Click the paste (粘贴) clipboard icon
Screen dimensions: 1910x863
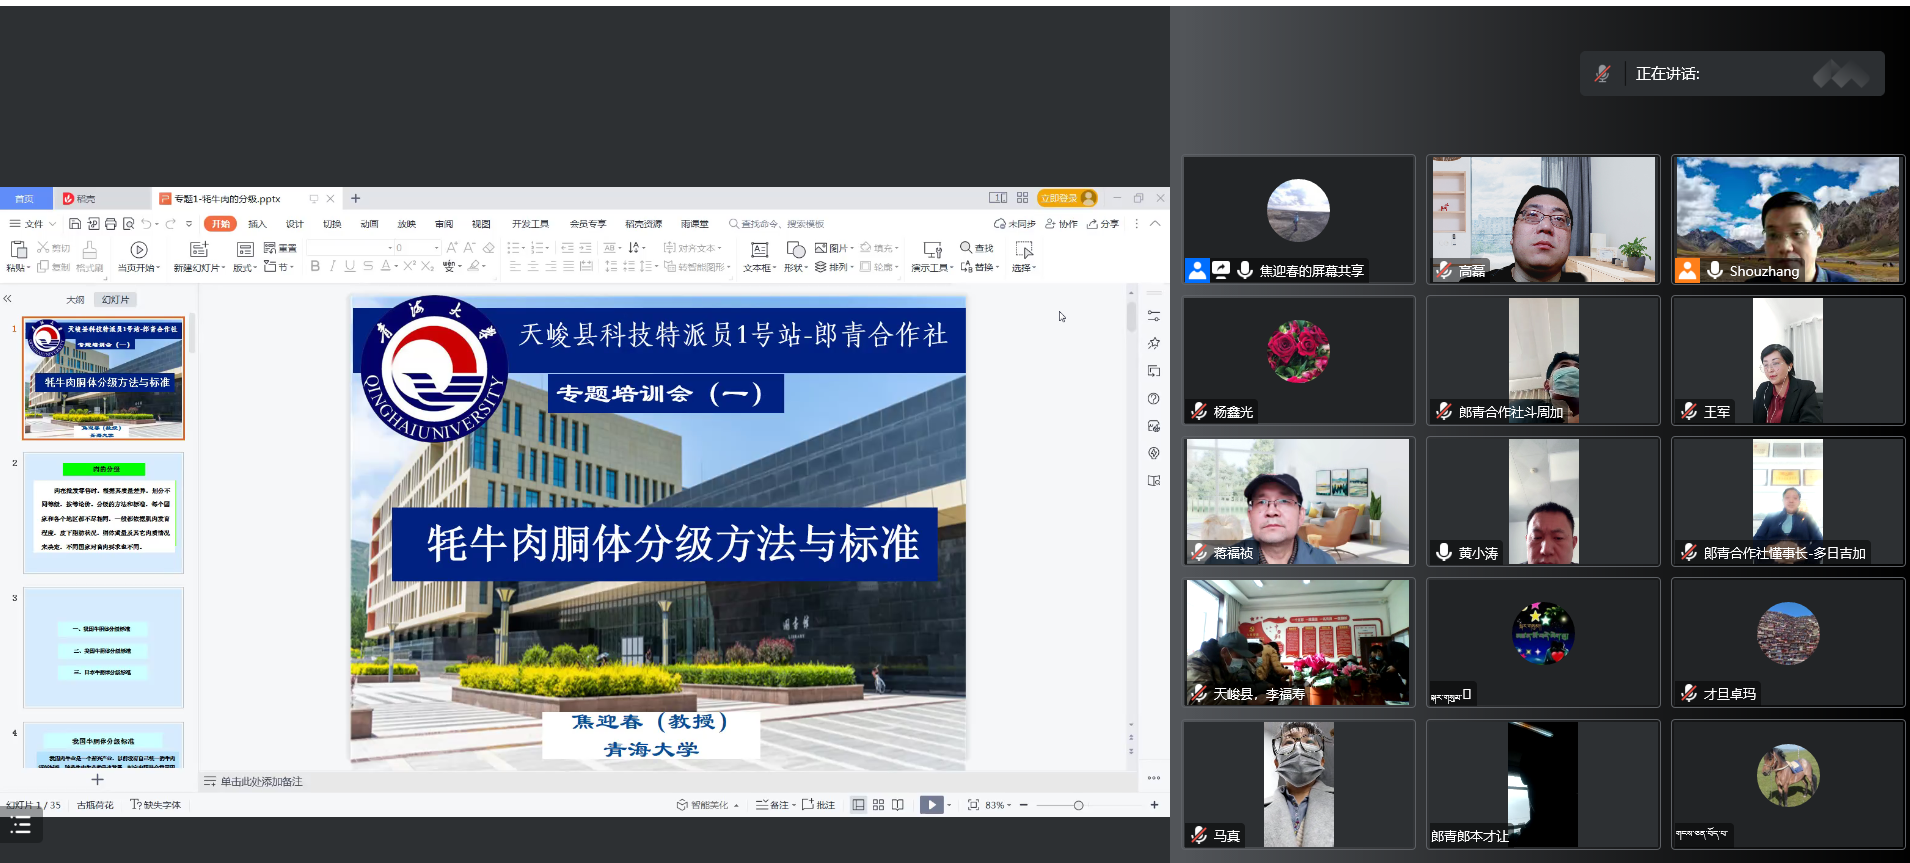[17, 249]
